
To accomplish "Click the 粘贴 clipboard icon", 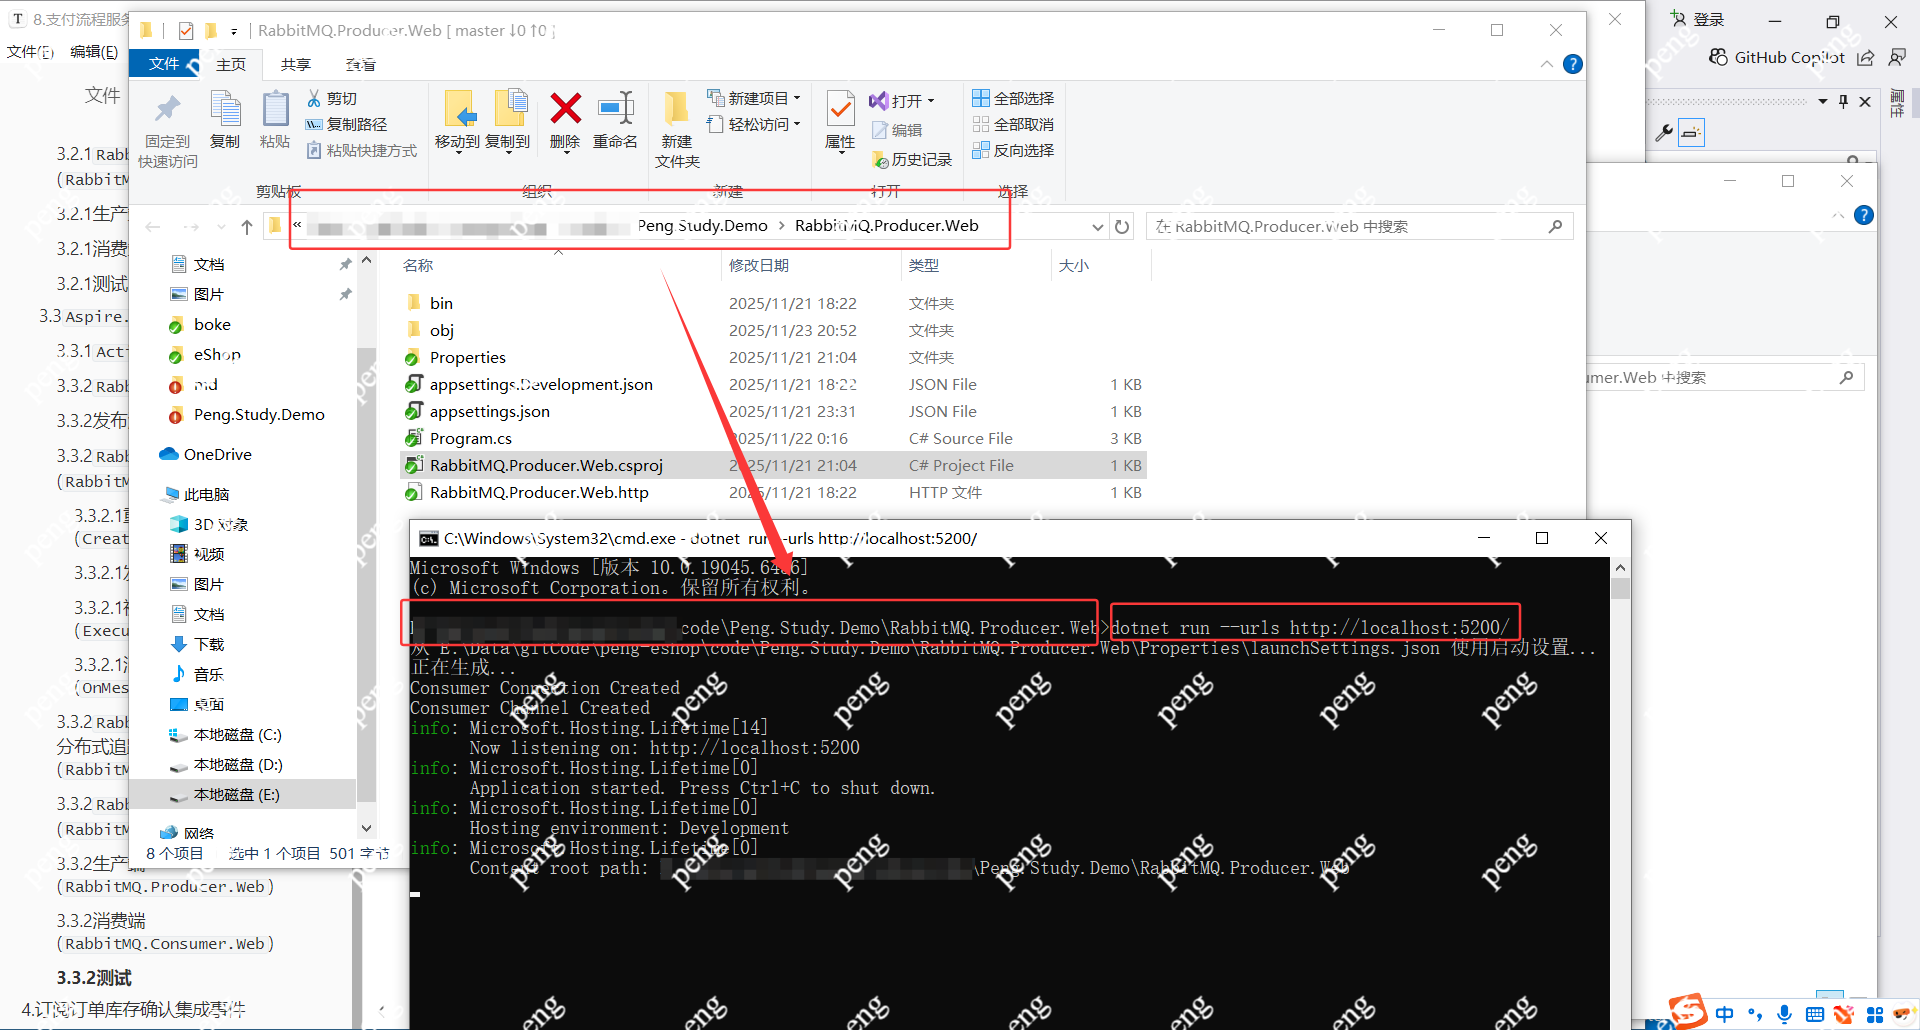I will (x=275, y=108).
